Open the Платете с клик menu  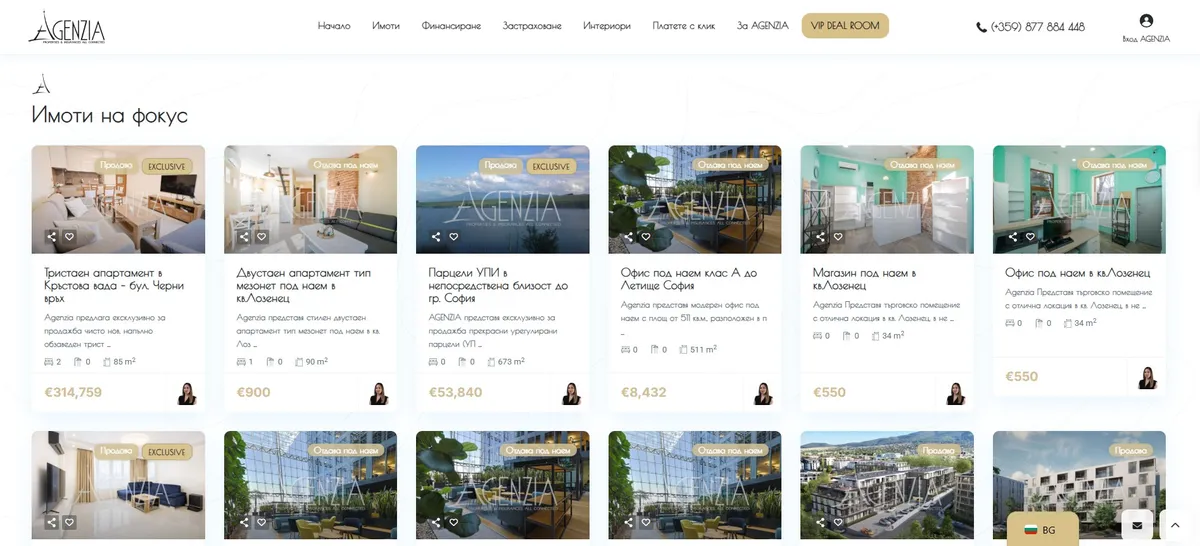point(684,26)
